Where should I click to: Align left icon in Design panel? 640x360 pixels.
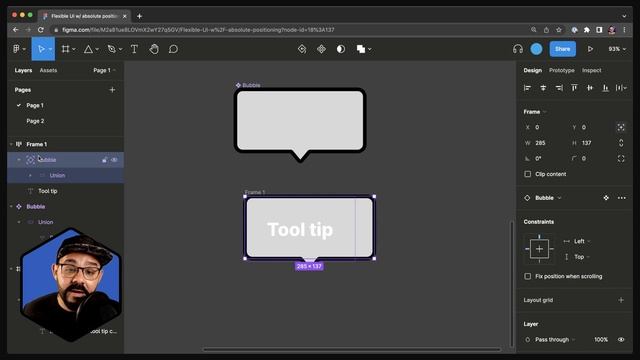click(x=527, y=88)
